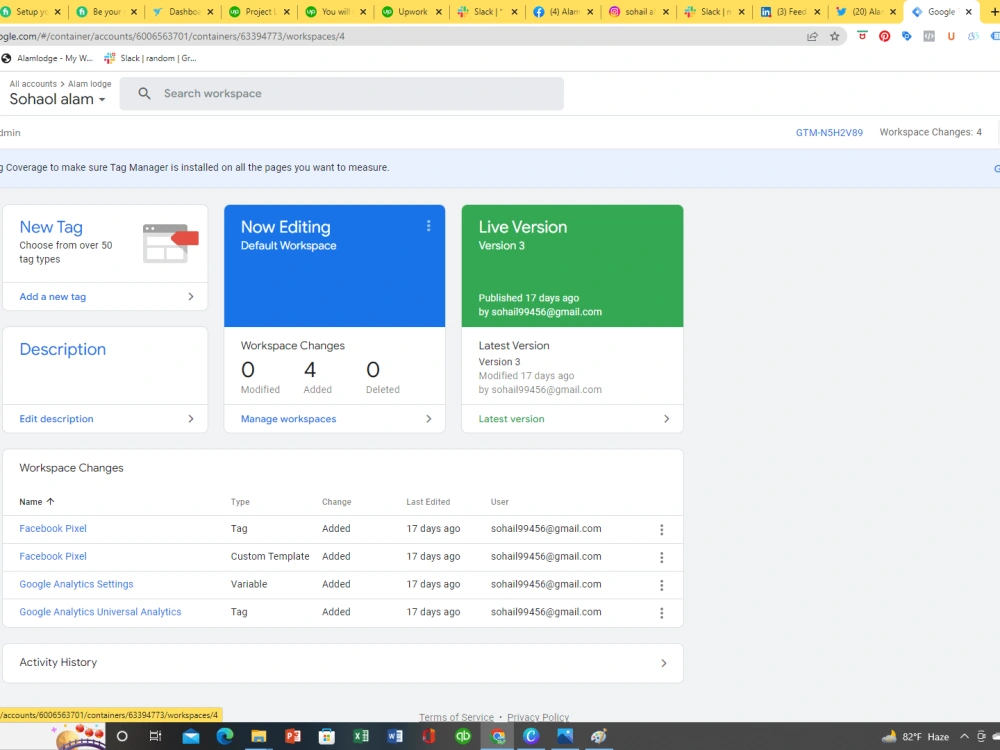Viewport: 1000px width, 750px height.
Task: Sort the table by the Name column arrow
Action: coord(50,501)
